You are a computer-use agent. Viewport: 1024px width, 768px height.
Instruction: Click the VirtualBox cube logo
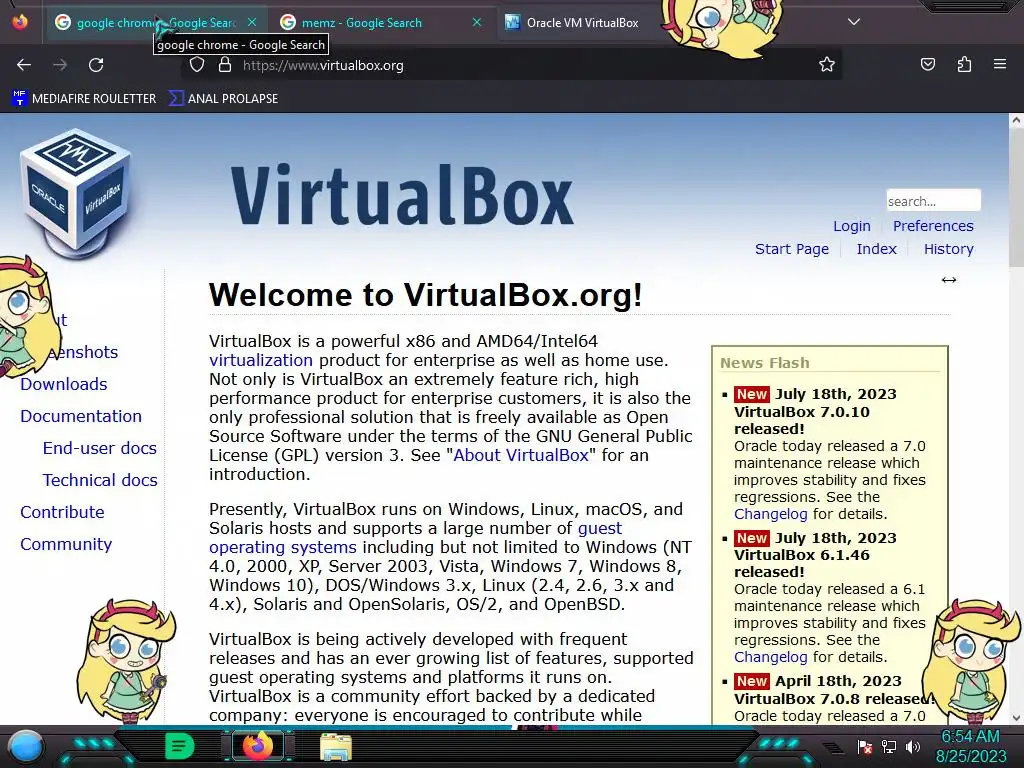coord(75,194)
